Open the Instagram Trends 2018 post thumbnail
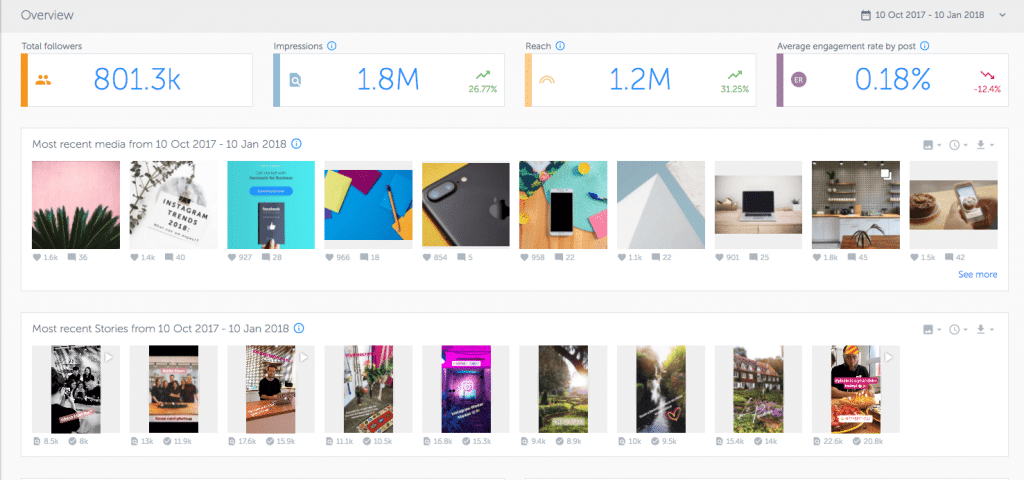This screenshot has width=1024, height=480. (173, 205)
